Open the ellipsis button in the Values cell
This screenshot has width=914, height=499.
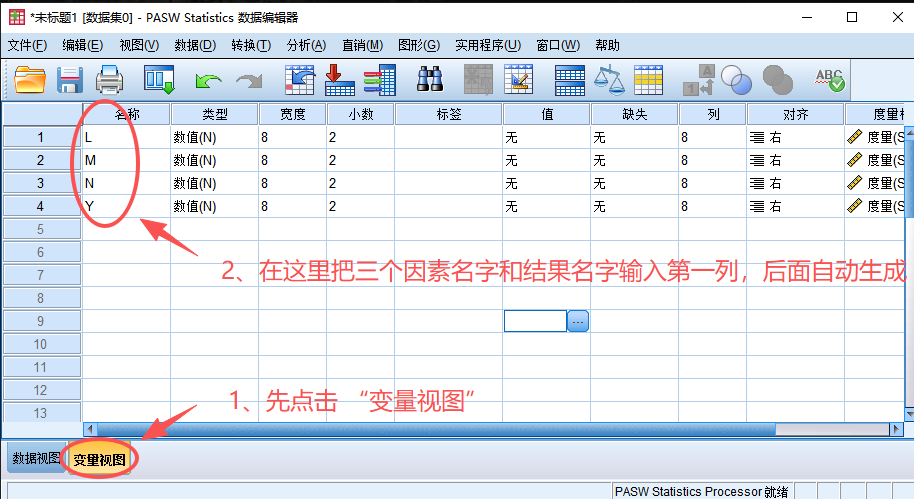[x=578, y=321]
